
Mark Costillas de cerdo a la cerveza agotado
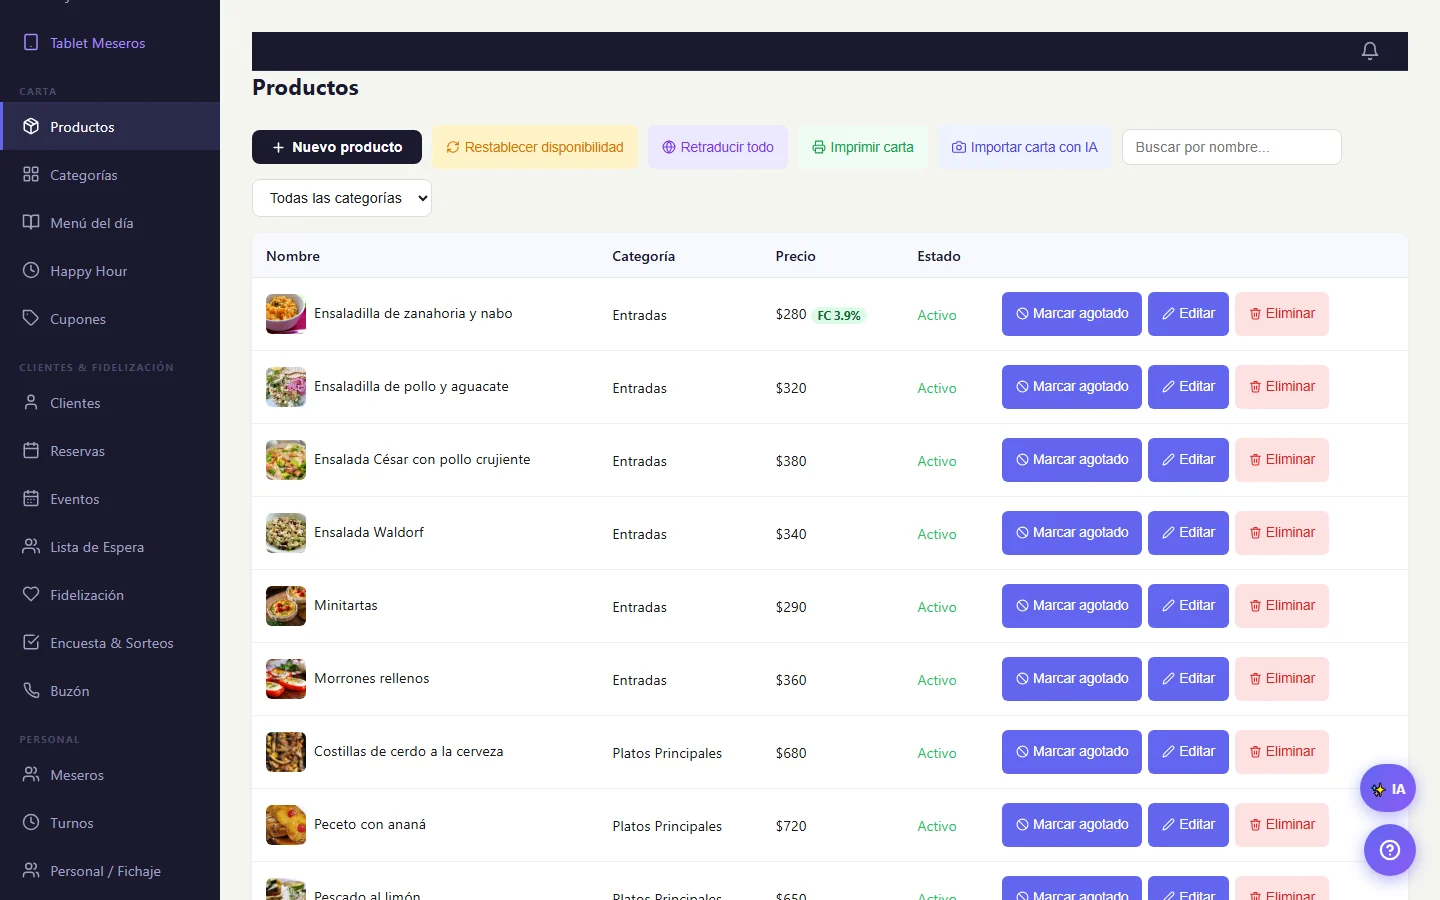pyautogui.click(x=1072, y=752)
